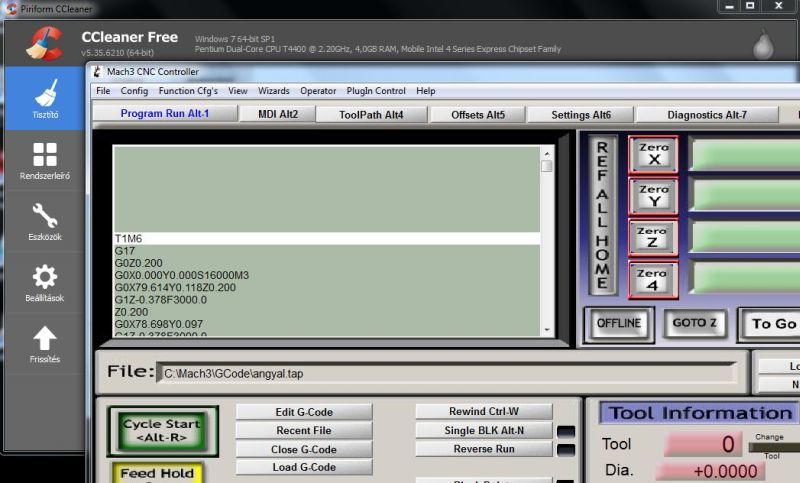Toggle the OFFLINE mode button
The height and width of the screenshot is (483, 800).
pyautogui.click(x=618, y=324)
